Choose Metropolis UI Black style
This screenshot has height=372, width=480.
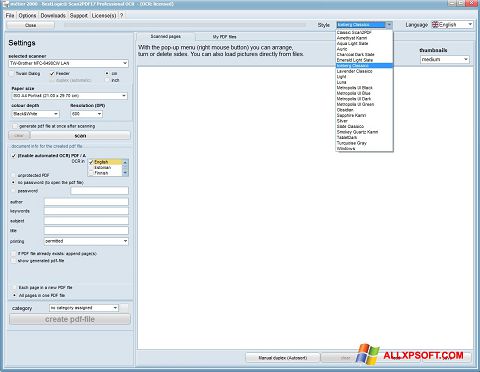(x=355, y=88)
